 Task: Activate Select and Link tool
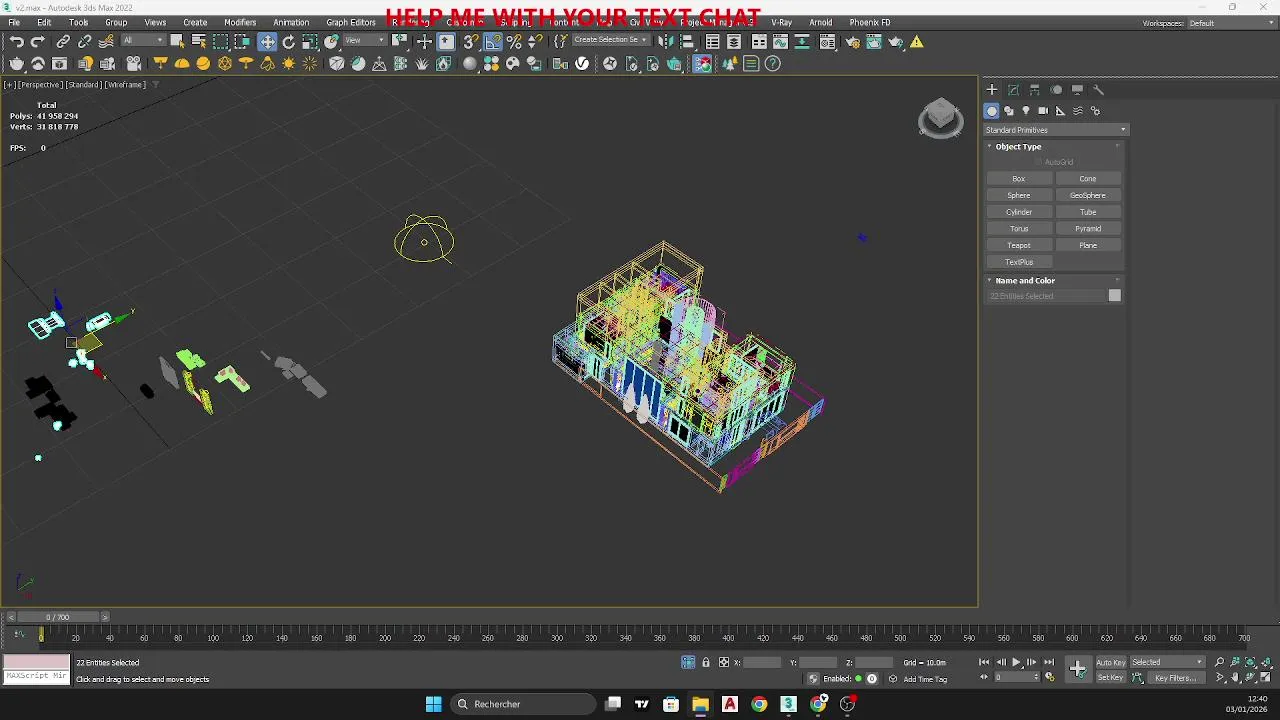[x=63, y=41]
